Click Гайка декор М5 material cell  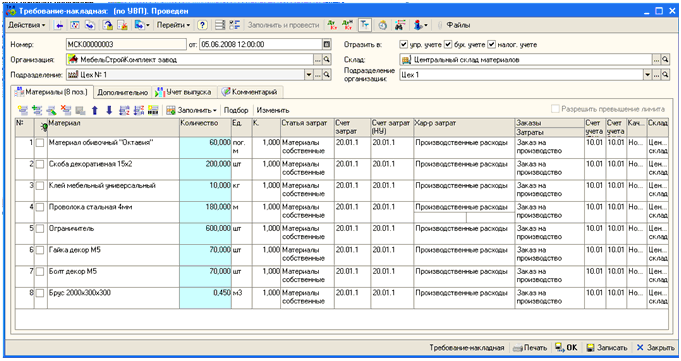[113, 255]
